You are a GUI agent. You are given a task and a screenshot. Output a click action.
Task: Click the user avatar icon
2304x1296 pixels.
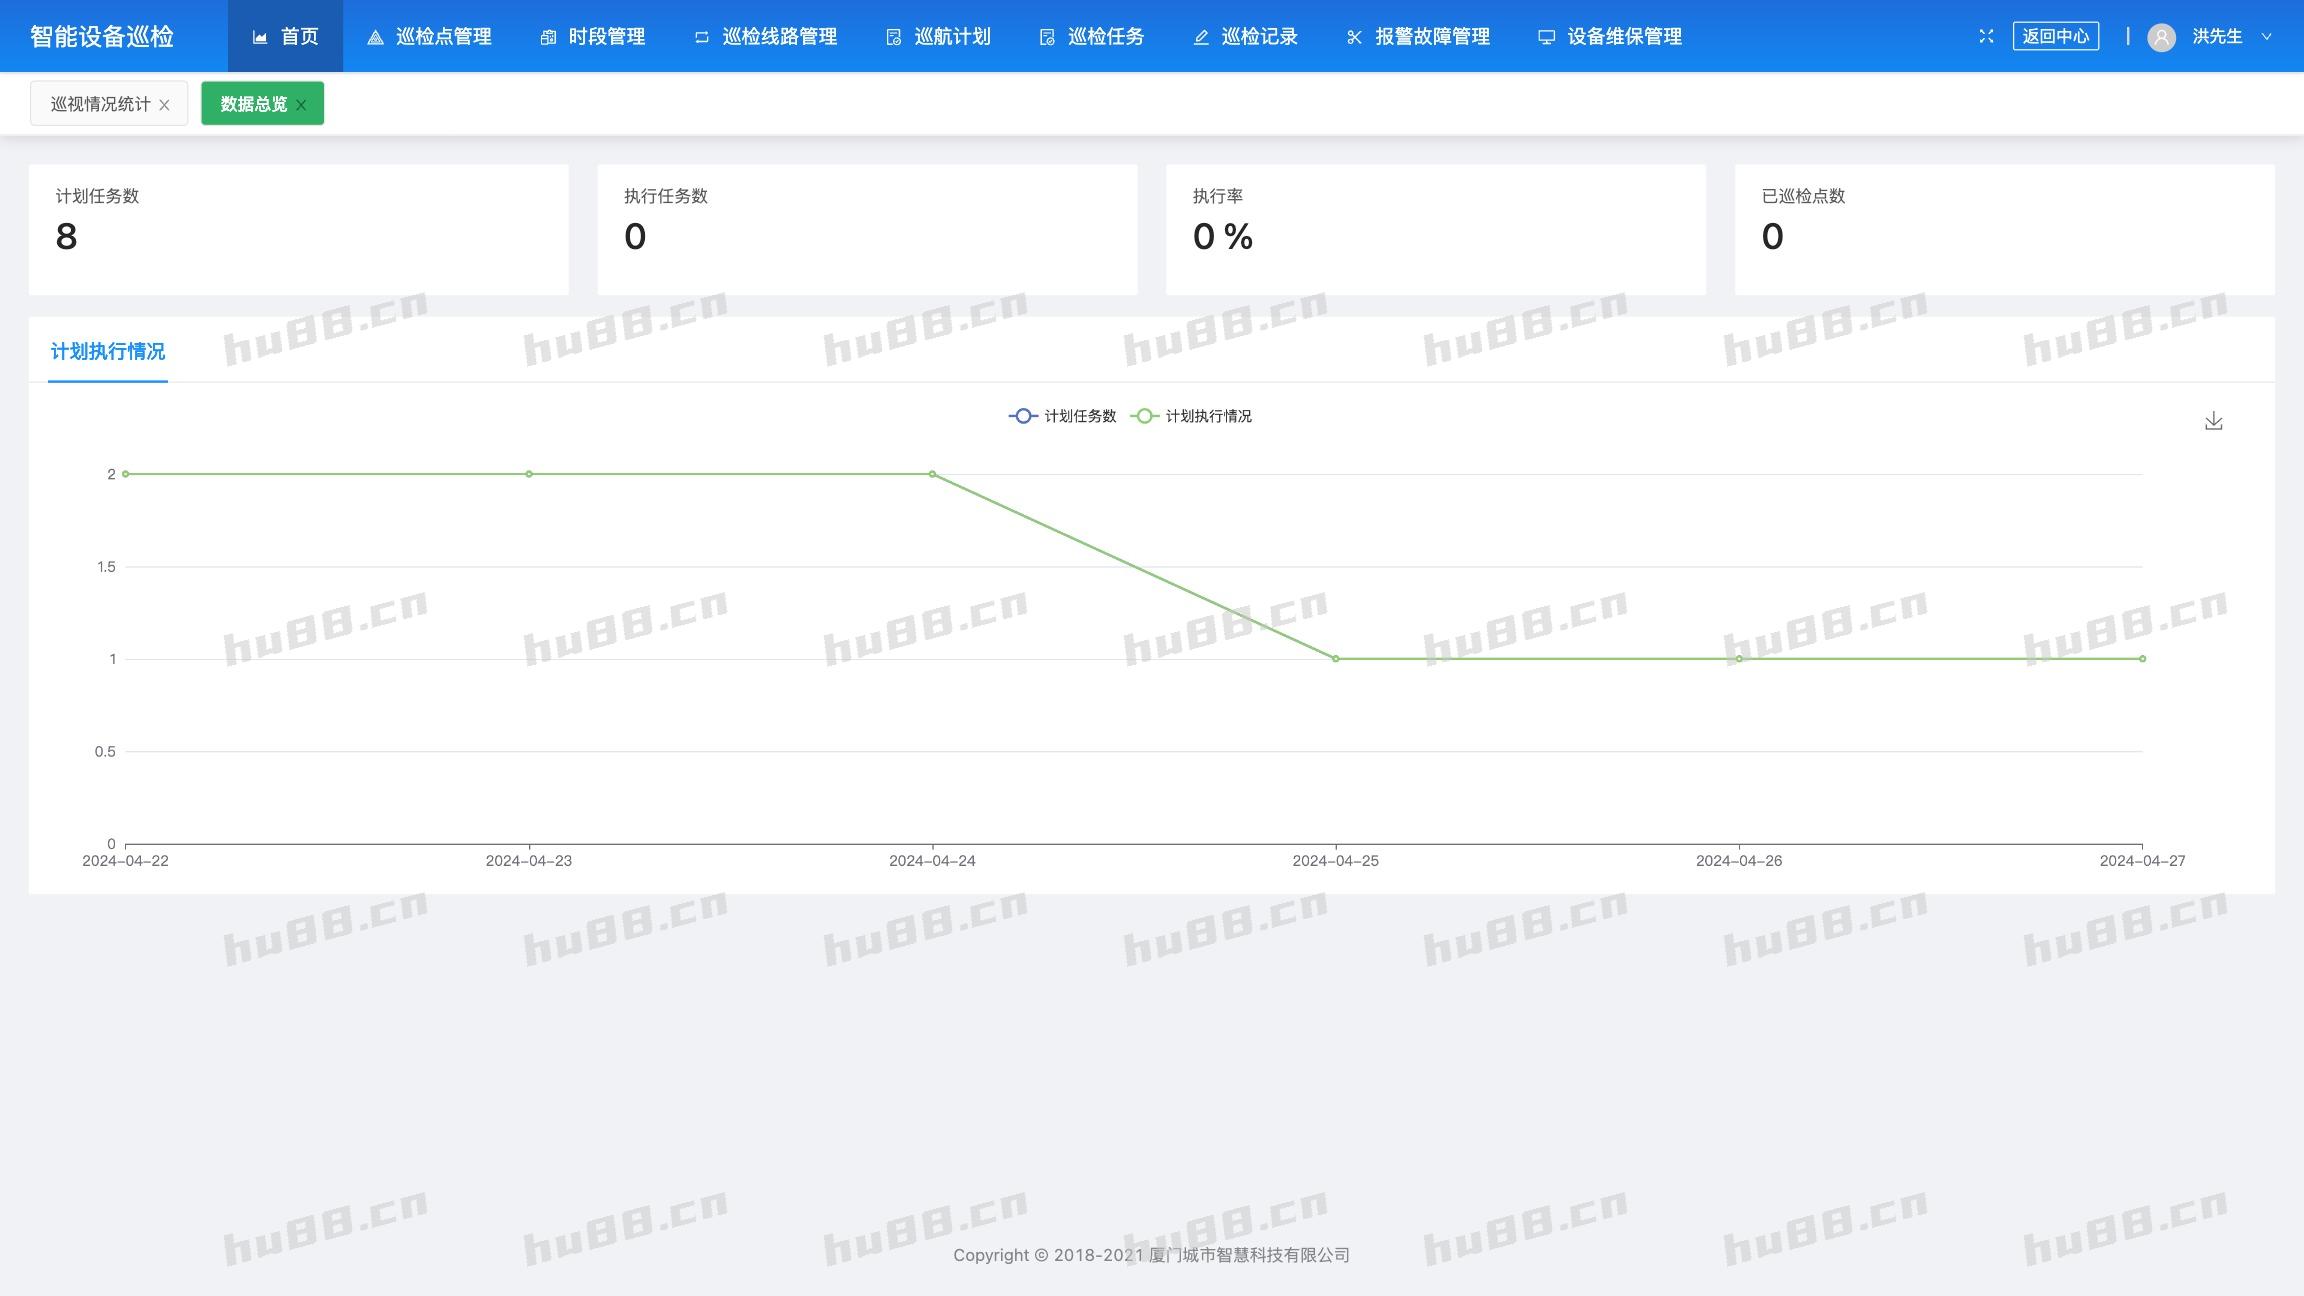pos(2161,37)
